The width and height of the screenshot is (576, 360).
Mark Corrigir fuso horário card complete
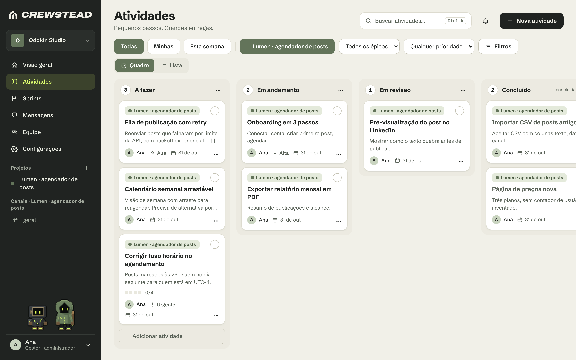click(215, 244)
